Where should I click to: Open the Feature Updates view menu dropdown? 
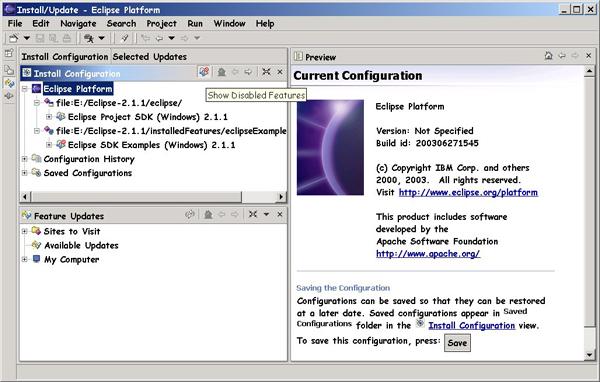pos(266,214)
